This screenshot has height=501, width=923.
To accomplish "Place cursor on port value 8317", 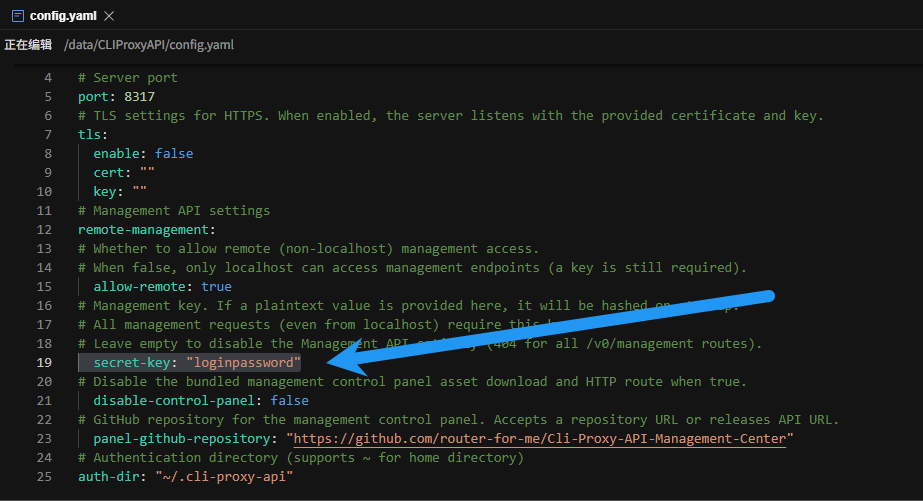I will coord(139,97).
